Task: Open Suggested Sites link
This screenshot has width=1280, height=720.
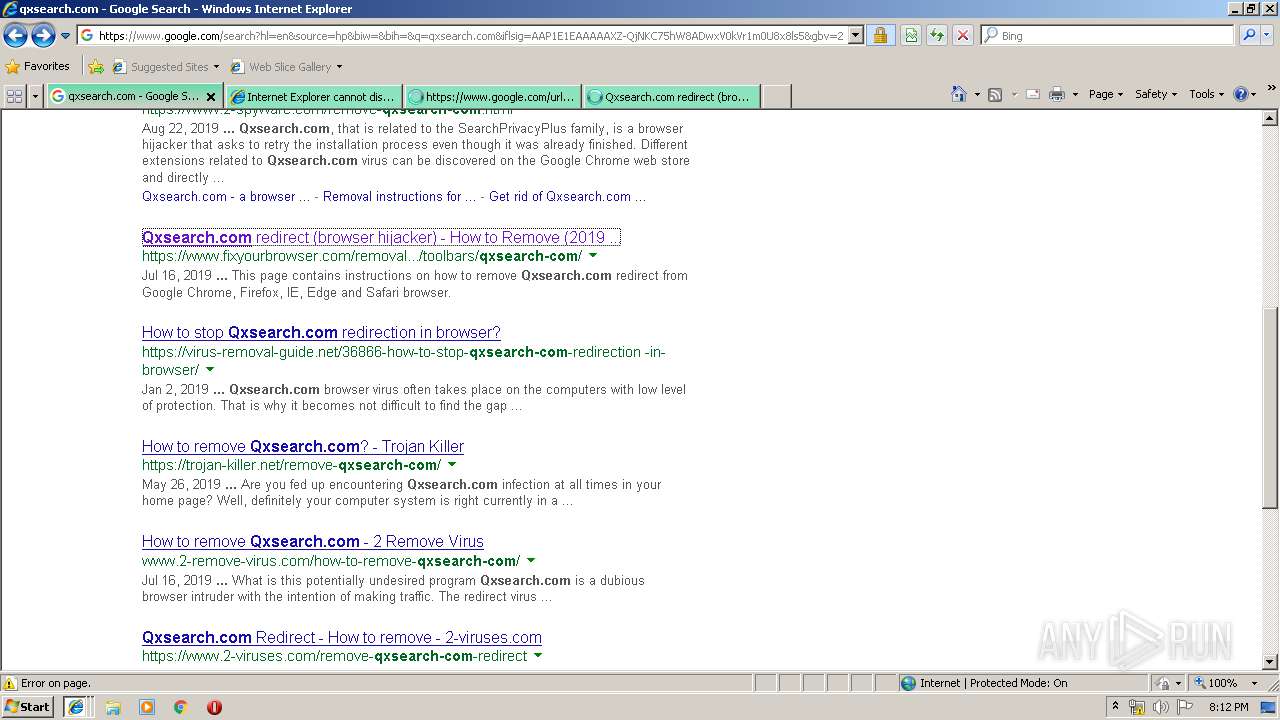Action: coord(166,67)
